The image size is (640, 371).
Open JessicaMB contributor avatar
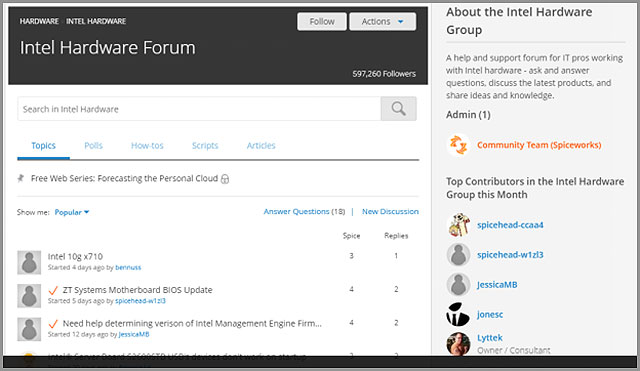[x=458, y=284]
